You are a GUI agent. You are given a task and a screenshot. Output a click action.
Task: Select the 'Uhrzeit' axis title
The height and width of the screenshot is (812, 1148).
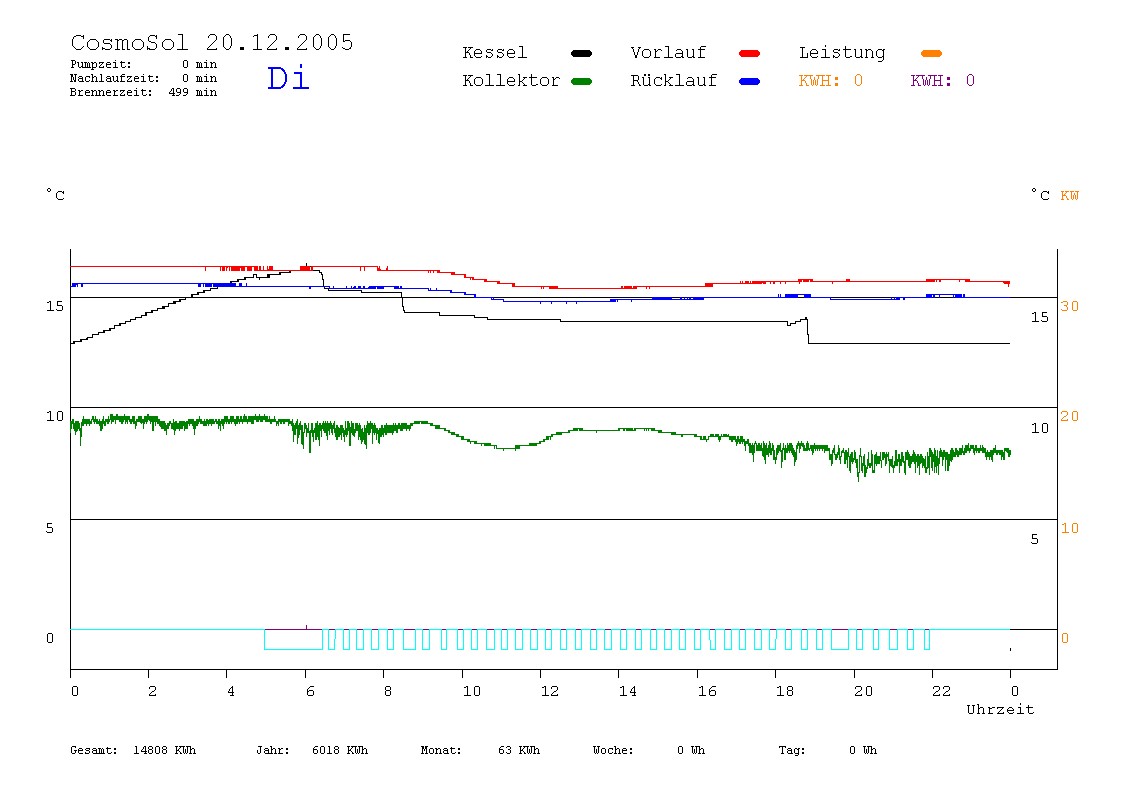(1000, 709)
